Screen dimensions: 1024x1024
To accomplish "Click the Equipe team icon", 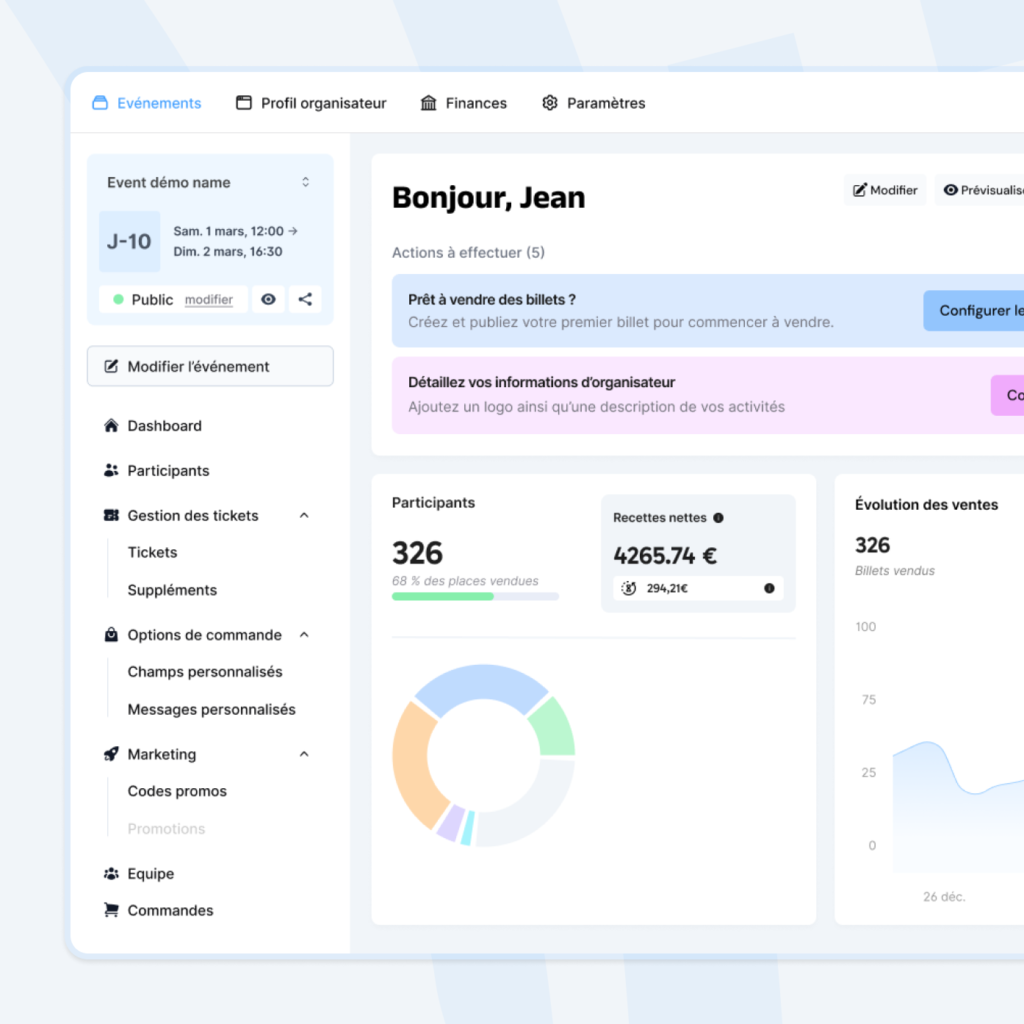I will (x=111, y=874).
